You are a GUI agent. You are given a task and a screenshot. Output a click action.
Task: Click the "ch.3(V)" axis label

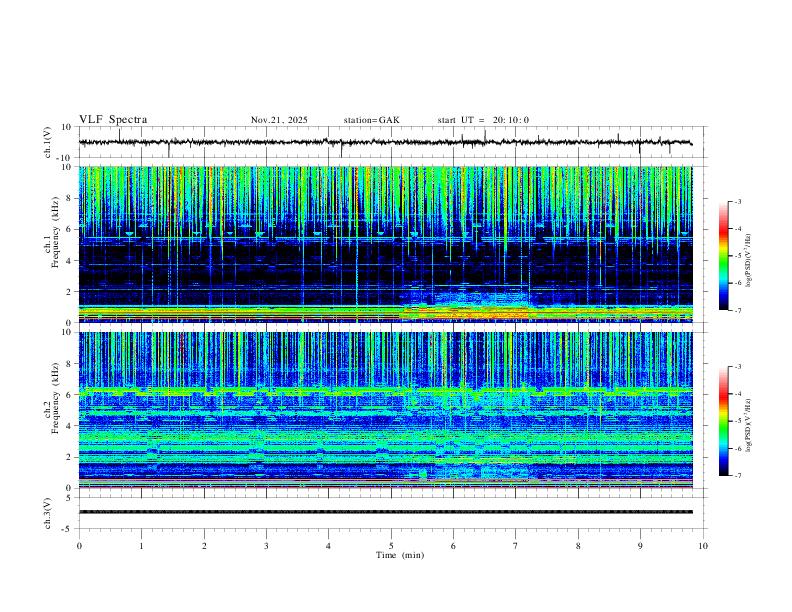pyautogui.click(x=48, y=513)
